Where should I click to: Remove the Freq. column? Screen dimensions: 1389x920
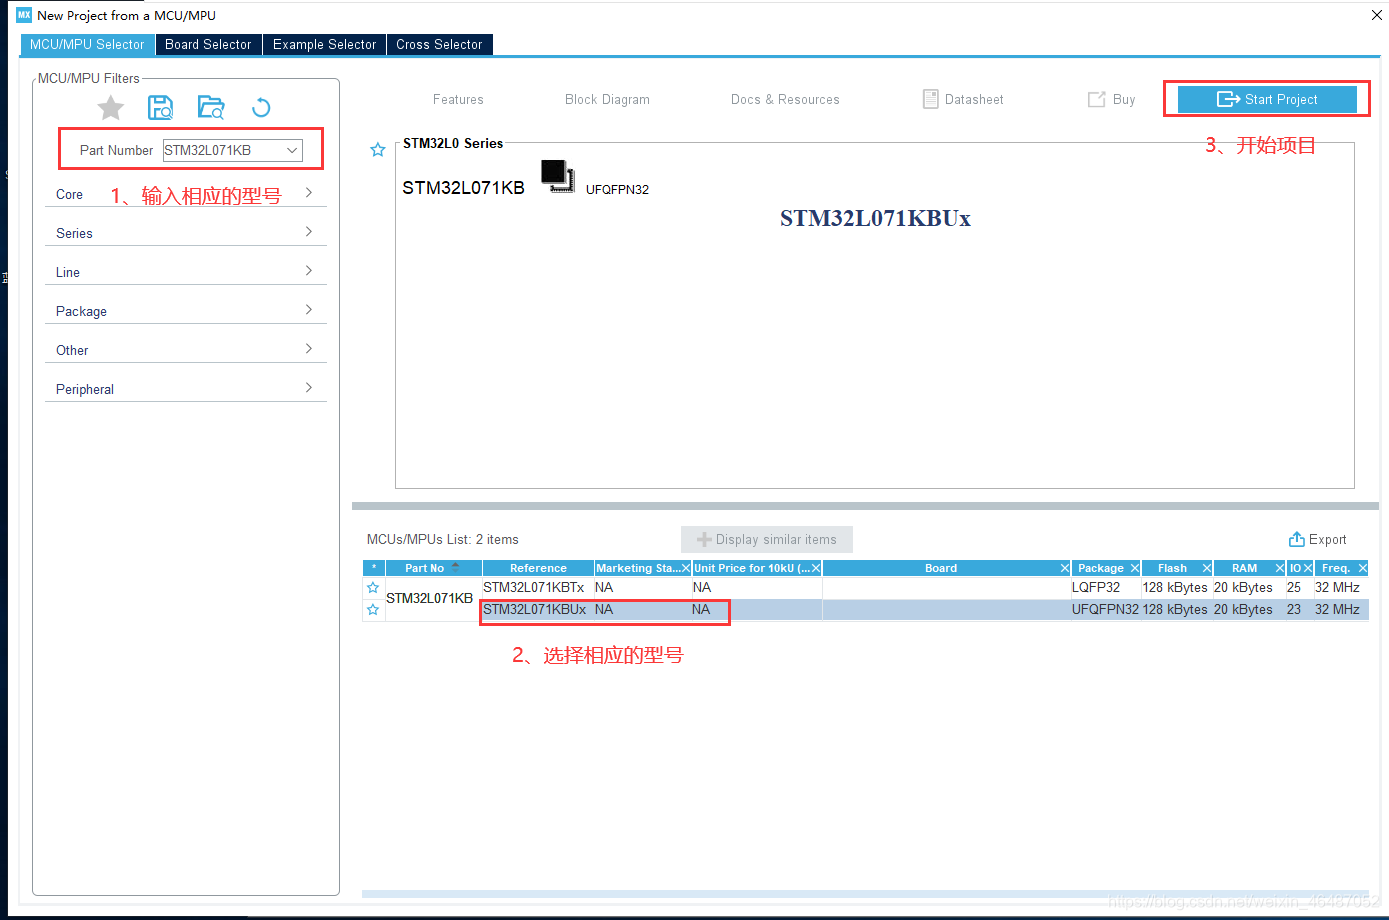pyautogui.click(x=1363, y=568)
